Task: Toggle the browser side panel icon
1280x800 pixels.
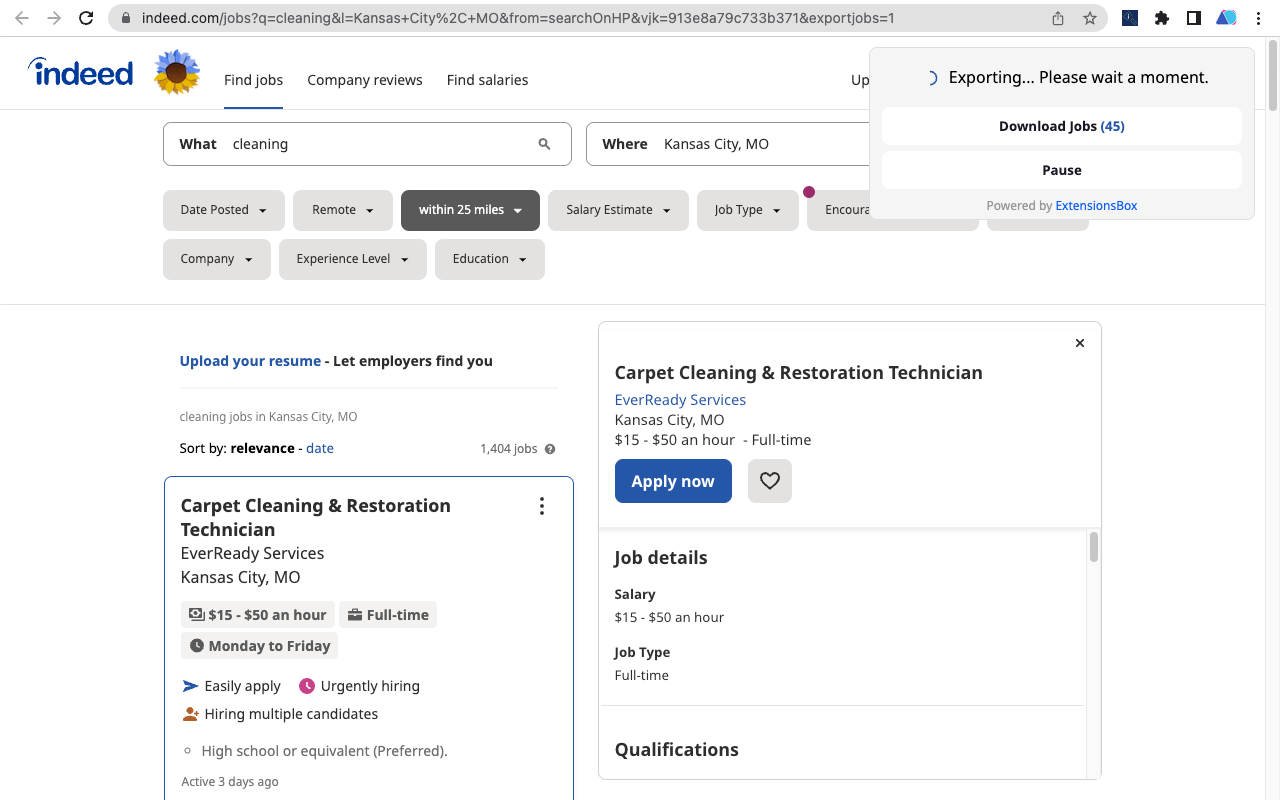Action: point(1194,18)
